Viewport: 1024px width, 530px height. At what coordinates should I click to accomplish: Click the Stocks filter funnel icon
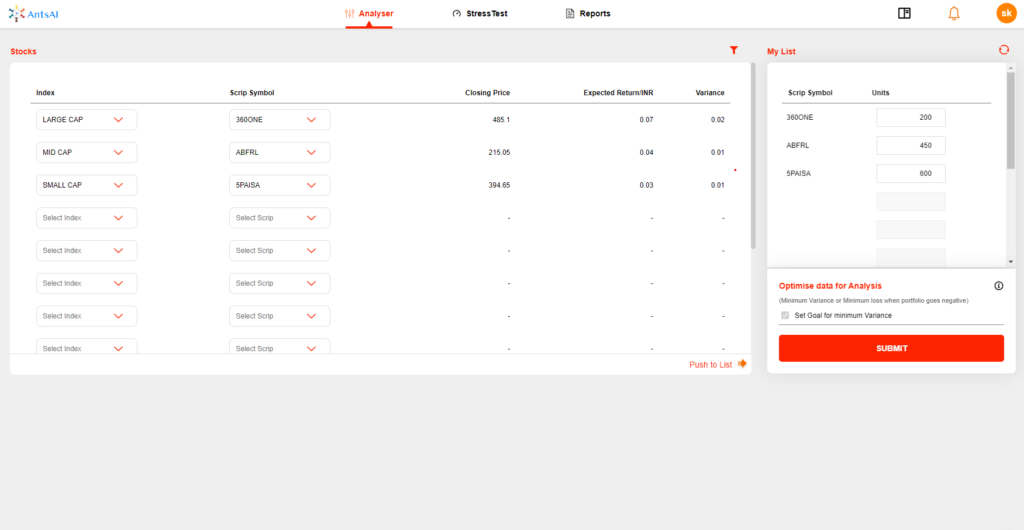pos(733,50)
